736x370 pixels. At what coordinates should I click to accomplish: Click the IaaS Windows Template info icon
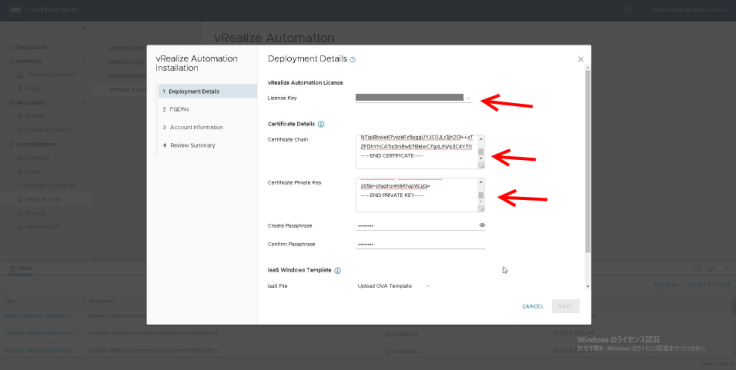coord(337,270)
